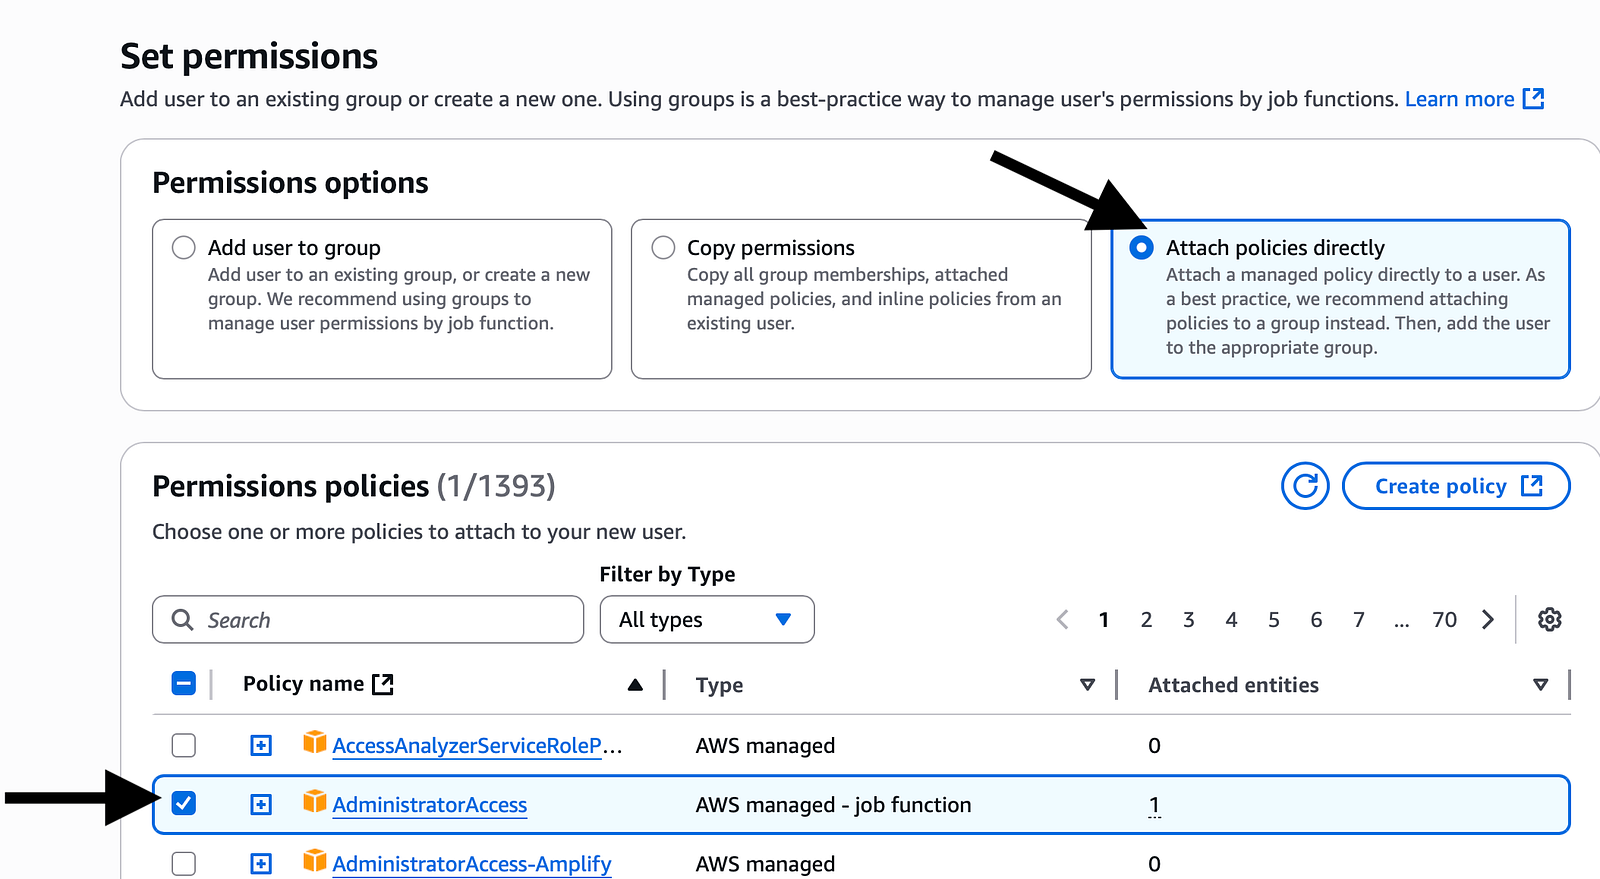Sort the Attached entities column

[x=1541, y=685]
